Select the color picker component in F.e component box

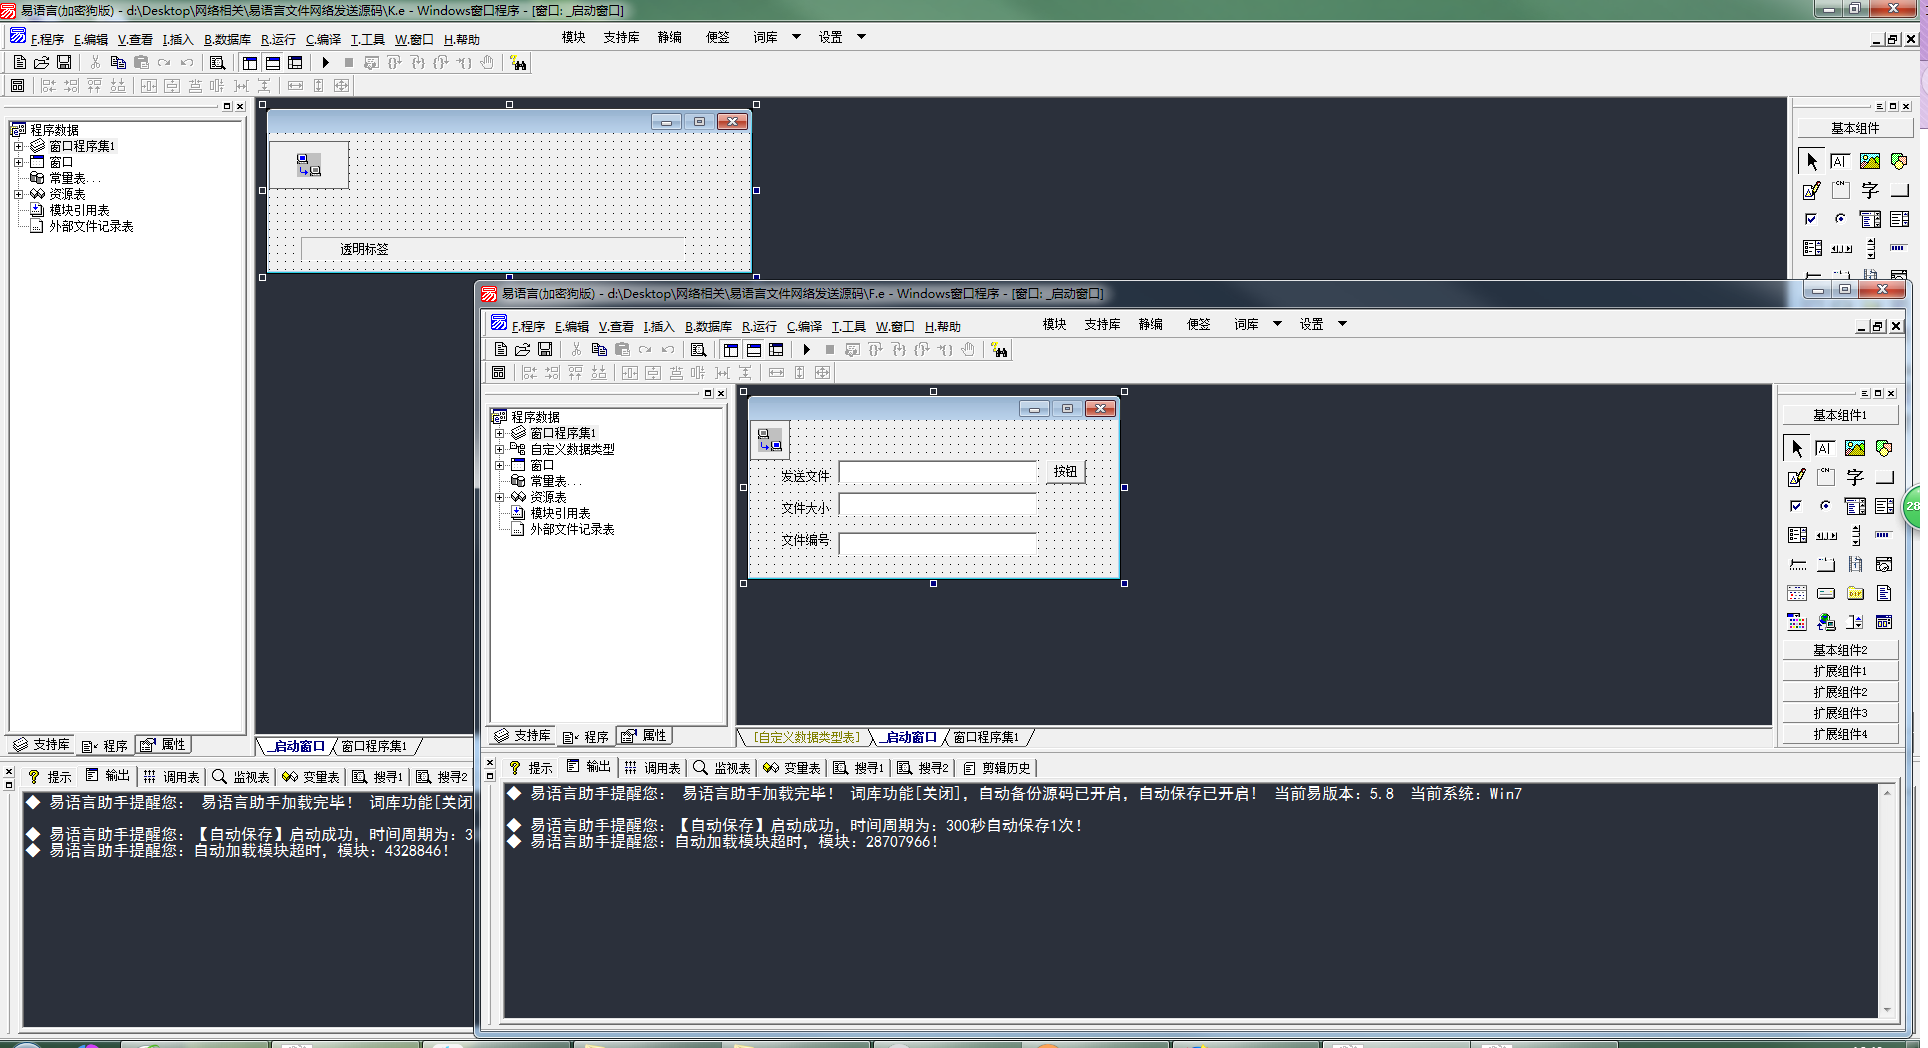[1797, 623]
